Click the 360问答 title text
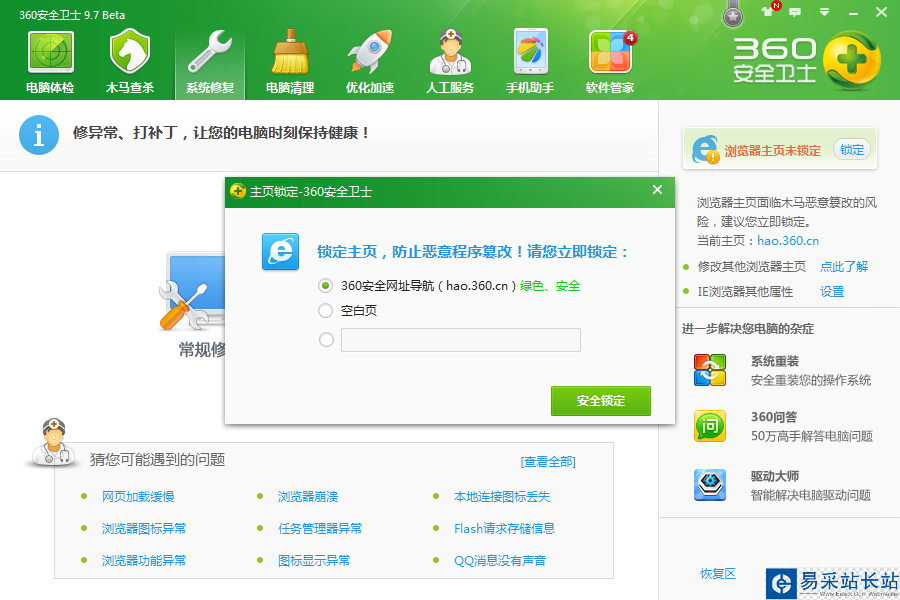Image resolution: width=900 pixels, height=600 pixels. pyautogui.click(x=774, y=417)
